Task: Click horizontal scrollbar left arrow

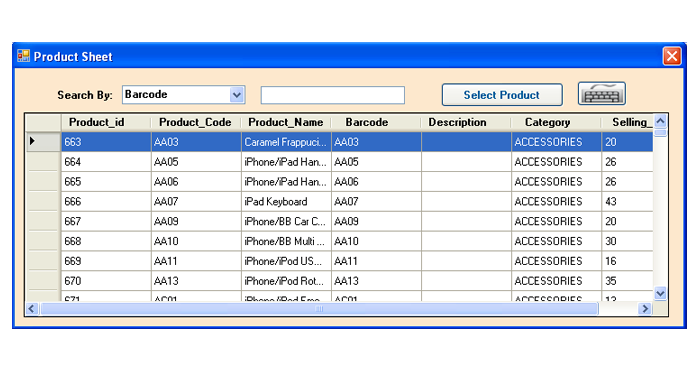Action: 32,308
